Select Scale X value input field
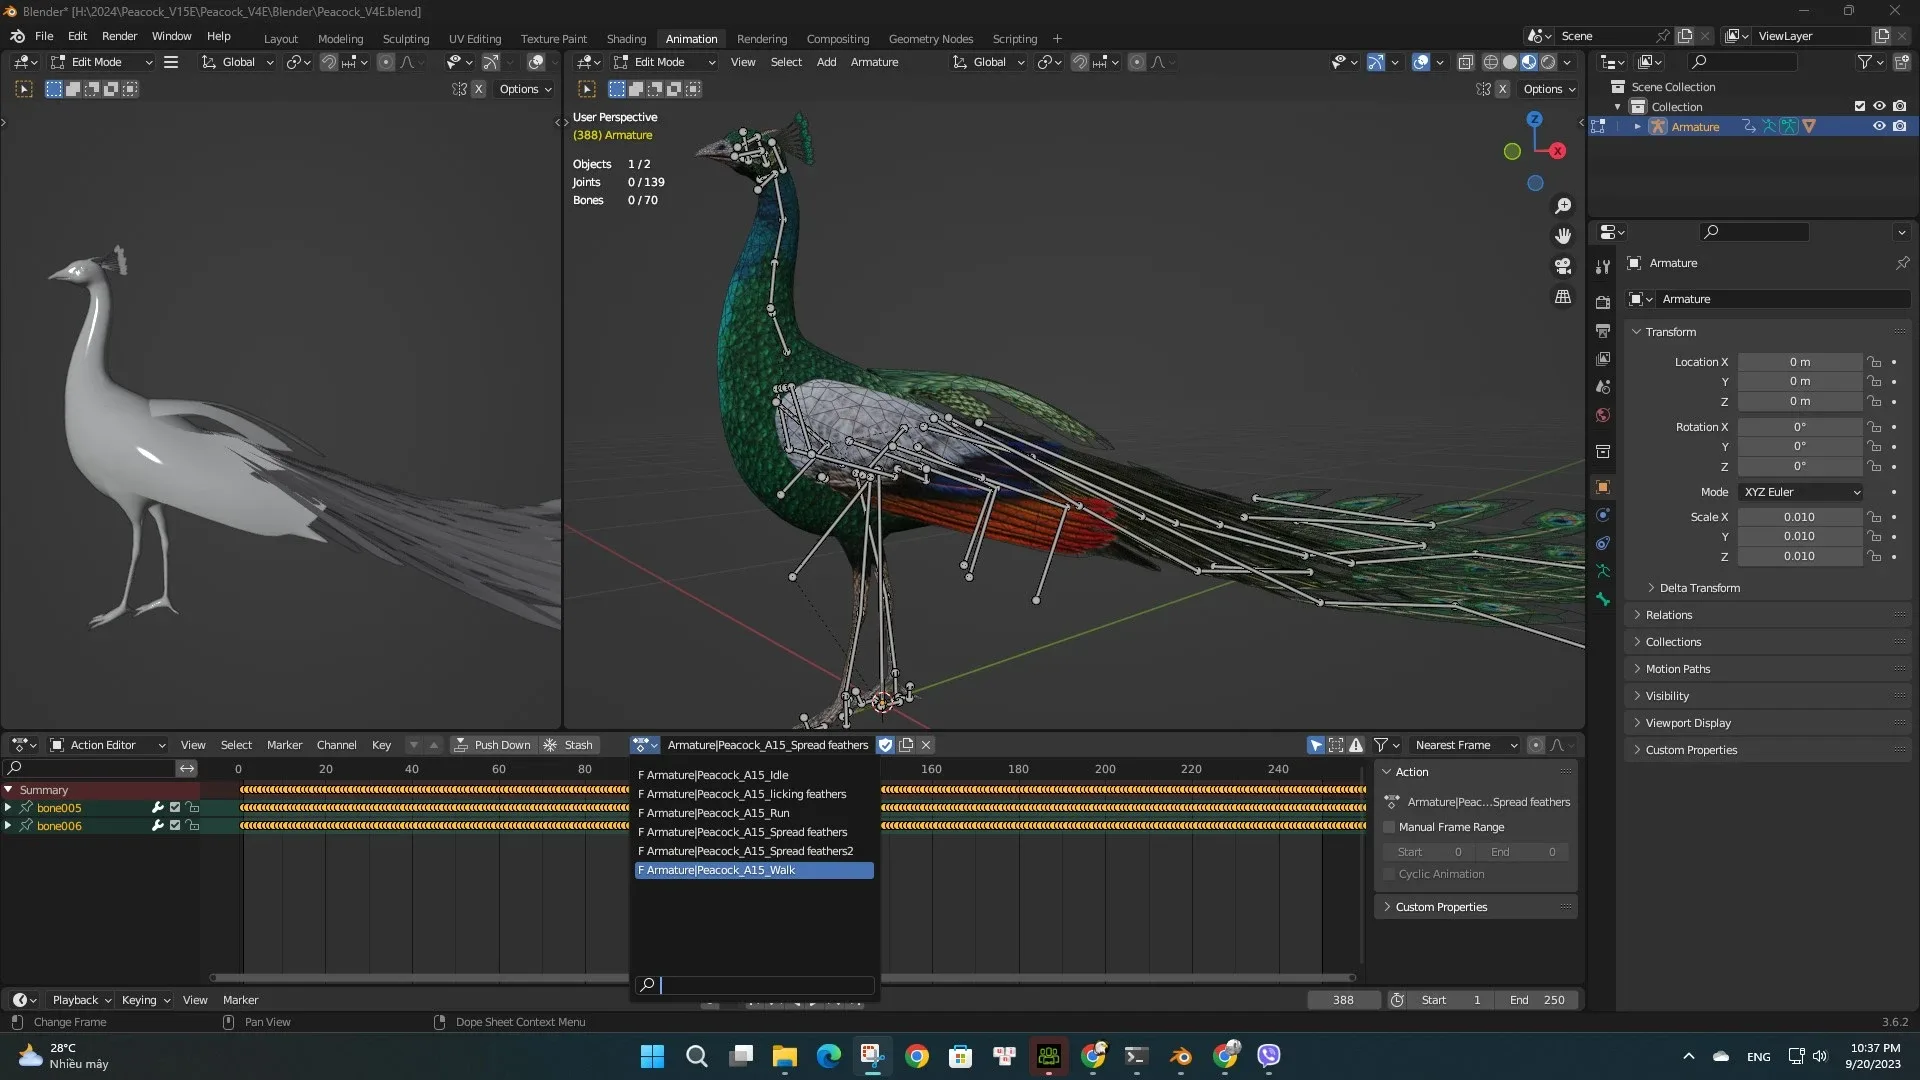The width and height of the screenshot is (1920, 1080). coord(1800,517)
